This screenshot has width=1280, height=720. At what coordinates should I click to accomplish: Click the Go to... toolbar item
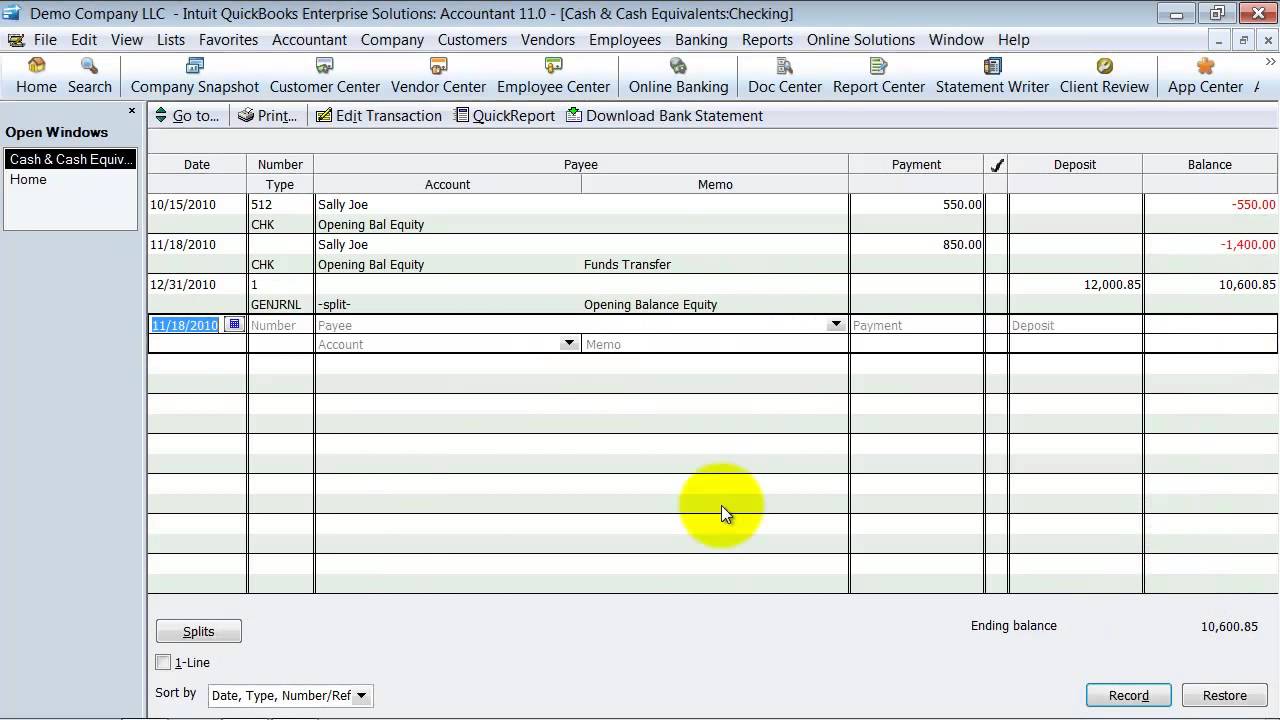pos(187,116)
